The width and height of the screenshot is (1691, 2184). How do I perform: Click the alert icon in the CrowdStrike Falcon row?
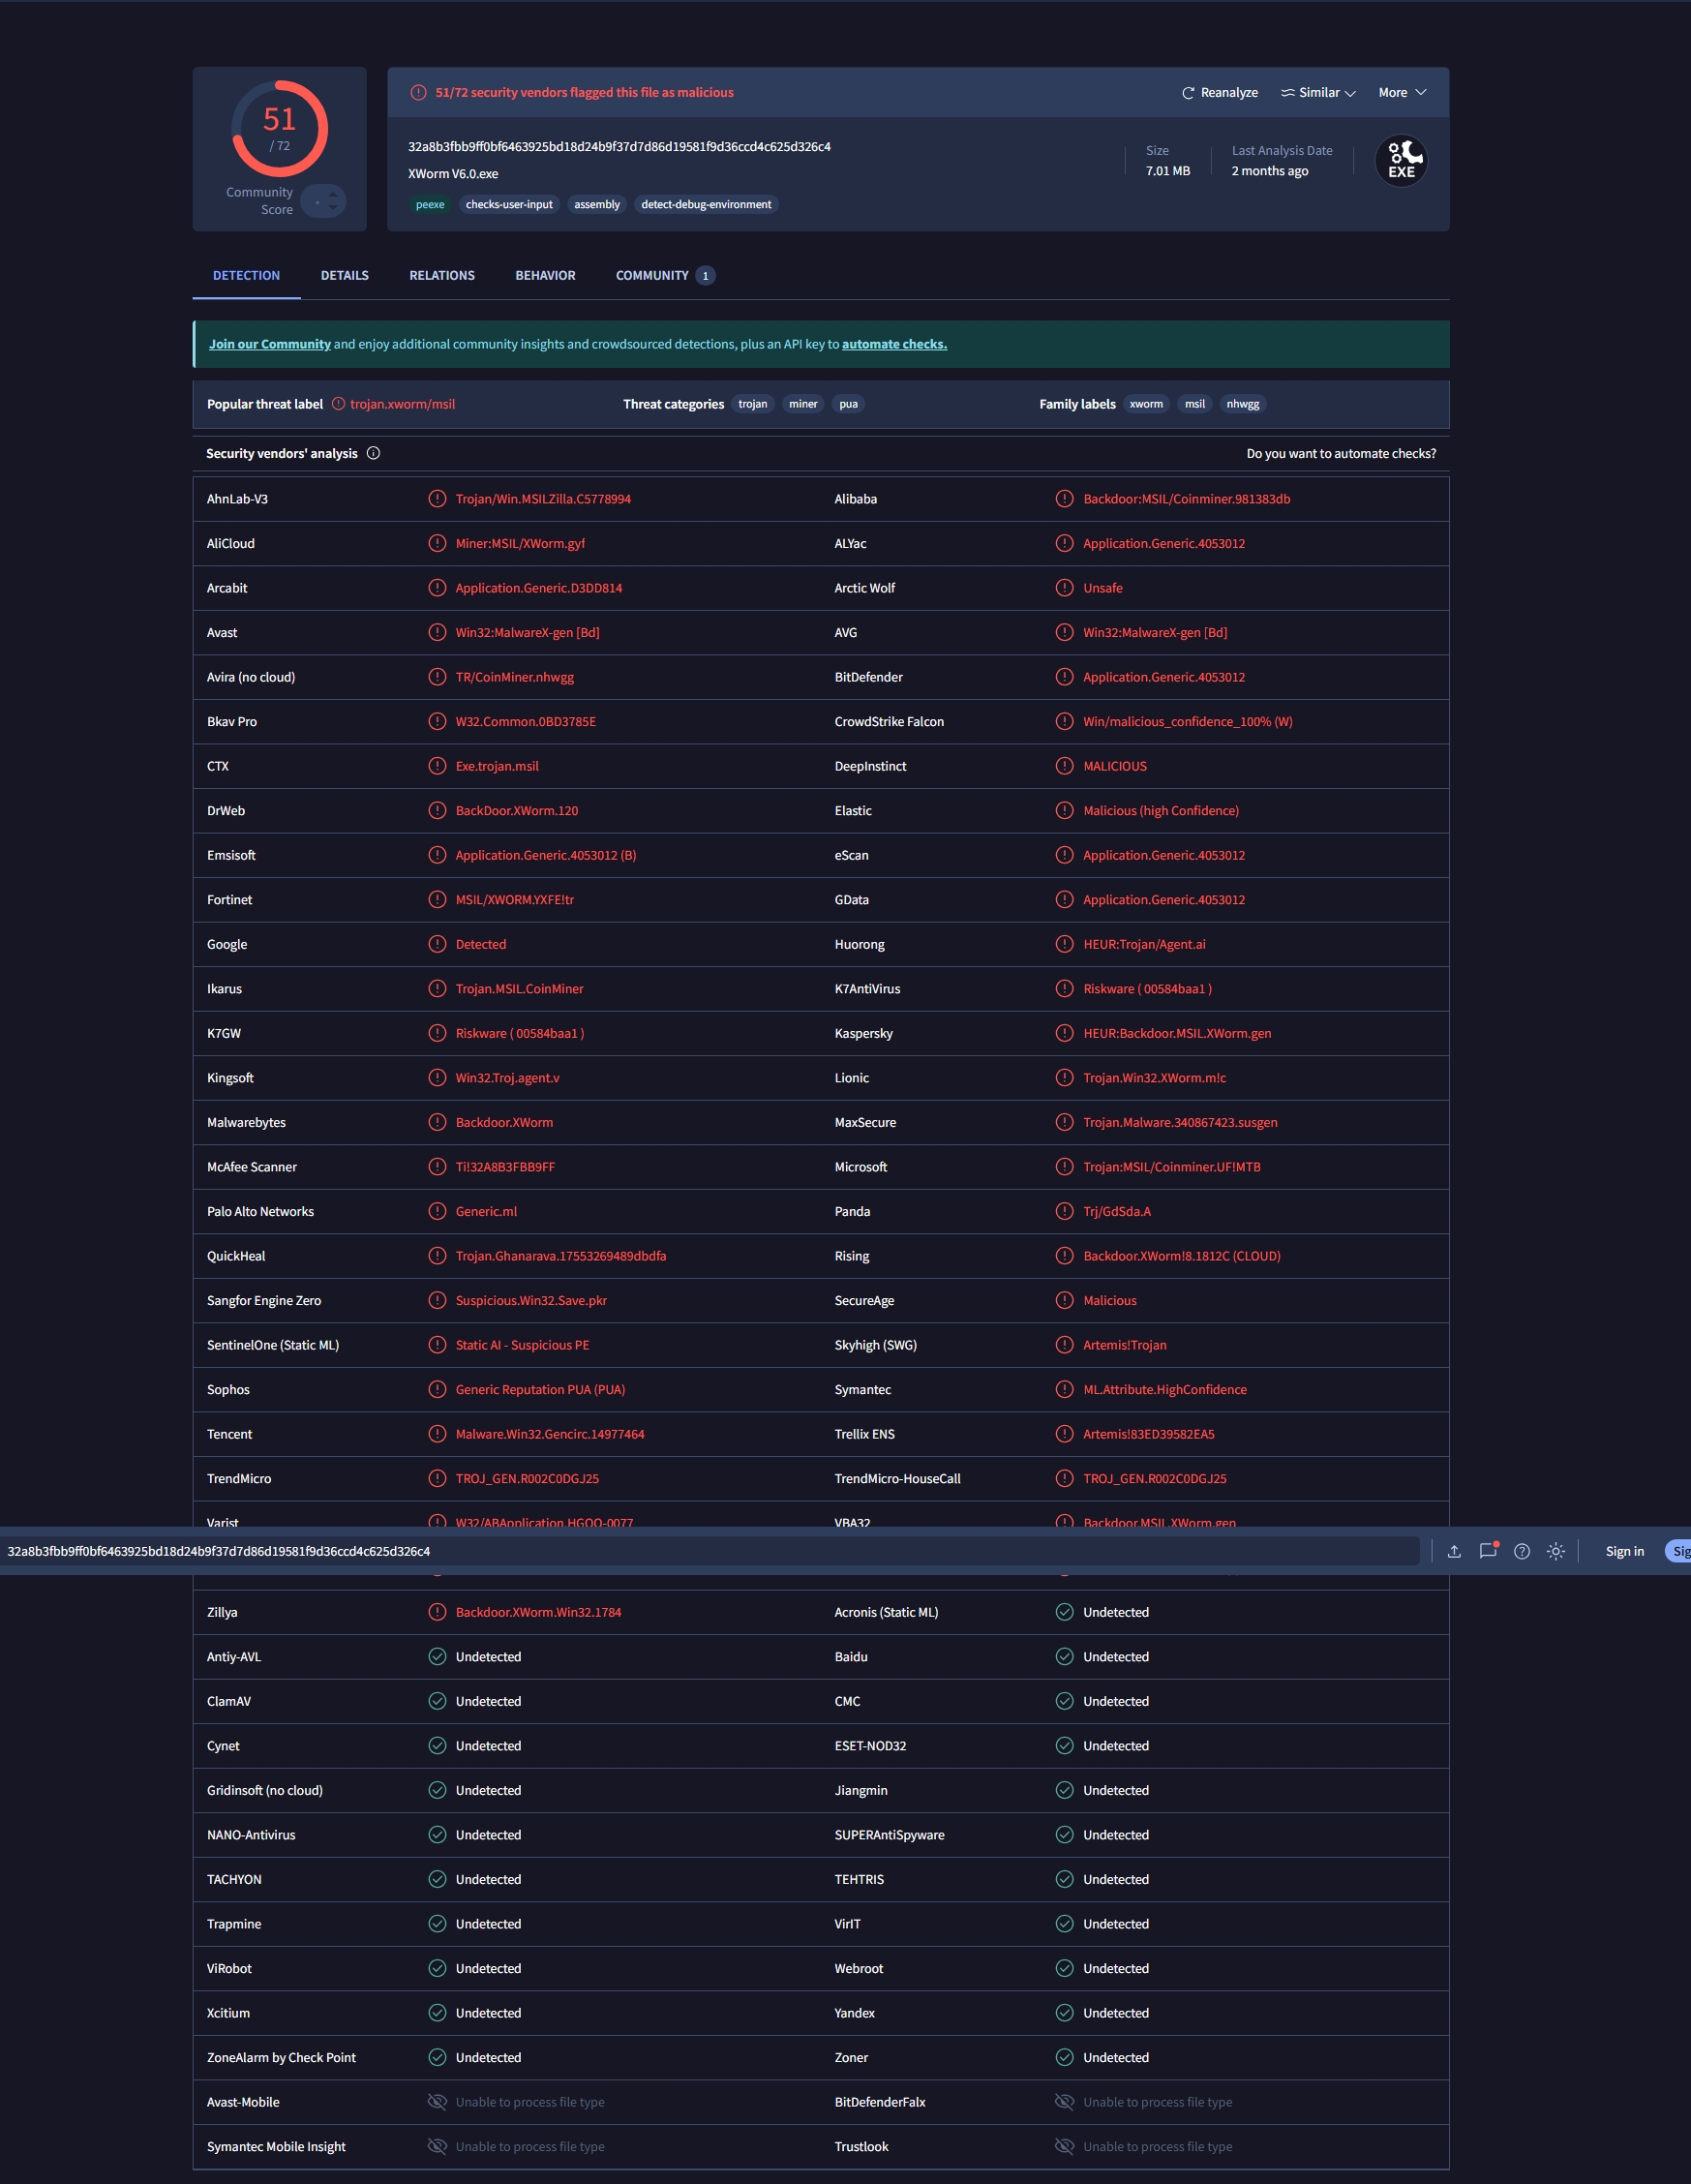pyautogui.click(x=1065, y=722)
